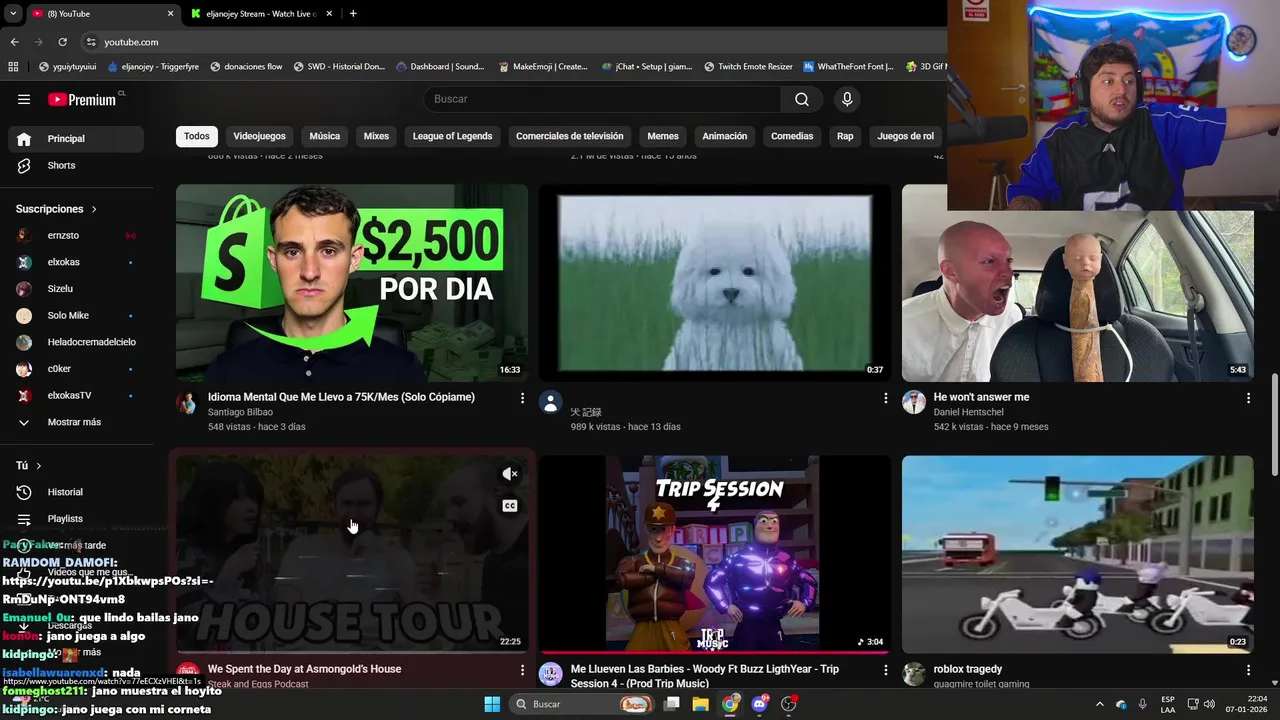Image resolution: width=1280 pixels, height=720 pixels.
Task: Open Windows Start menu
Action: click(x=492, y=704)
